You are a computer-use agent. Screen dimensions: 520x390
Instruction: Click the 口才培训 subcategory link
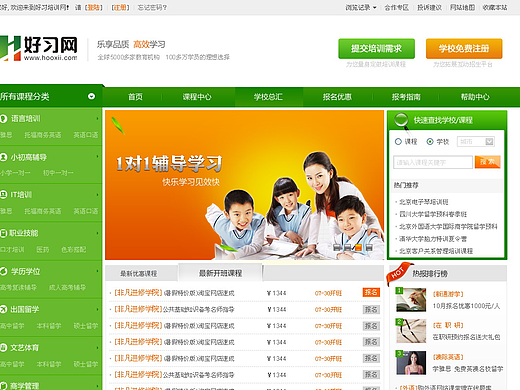[12, 249]
